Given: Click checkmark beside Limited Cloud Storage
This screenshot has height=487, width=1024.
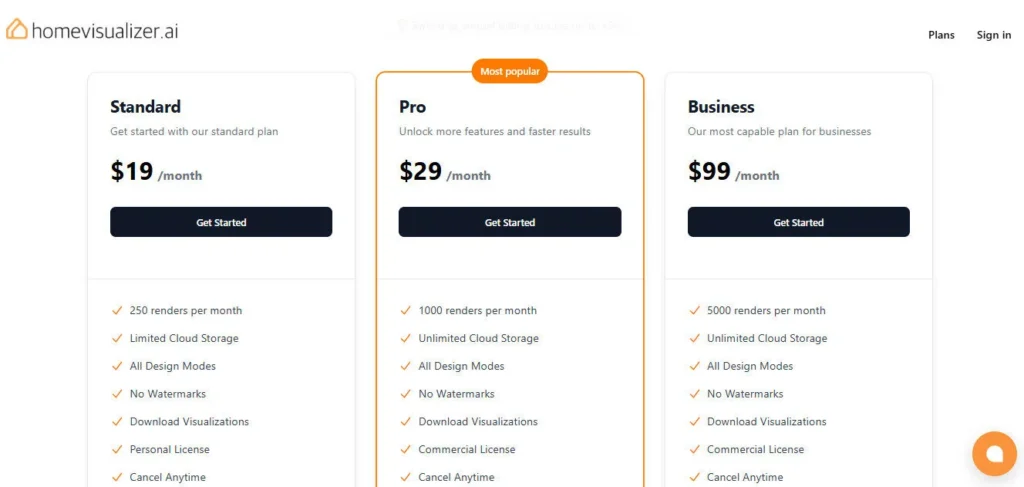Looking at the screenshot, I should pos(117,338).
